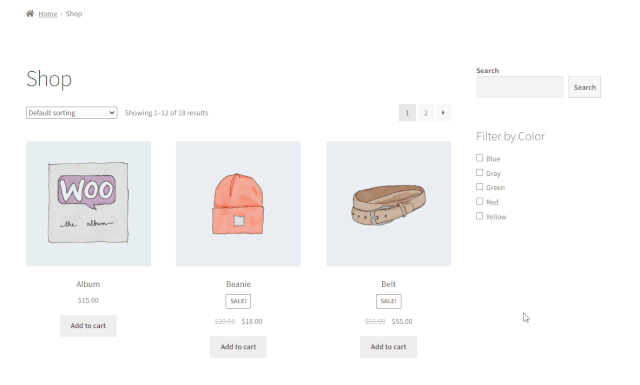The width and height of the screenshot is (640, 385).
Task: Click the home icon in breadcrumb
Action: [30, 13]
